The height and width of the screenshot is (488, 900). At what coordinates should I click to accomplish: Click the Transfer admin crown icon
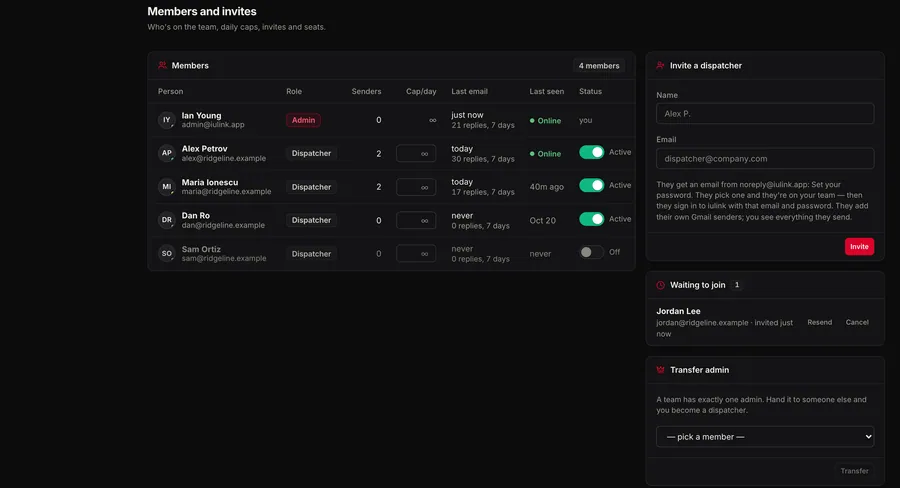[x=661, y=370]
